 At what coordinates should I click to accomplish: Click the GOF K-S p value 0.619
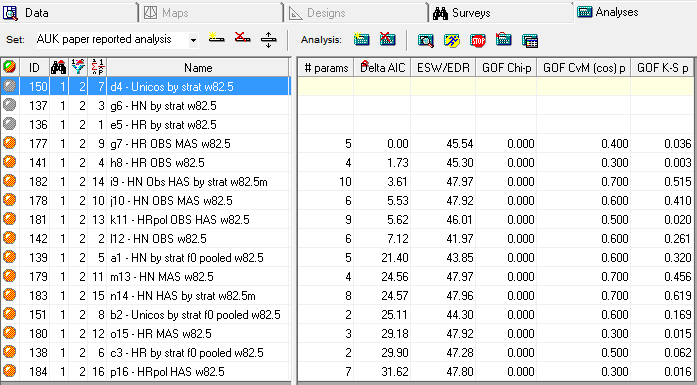[678, 296]
